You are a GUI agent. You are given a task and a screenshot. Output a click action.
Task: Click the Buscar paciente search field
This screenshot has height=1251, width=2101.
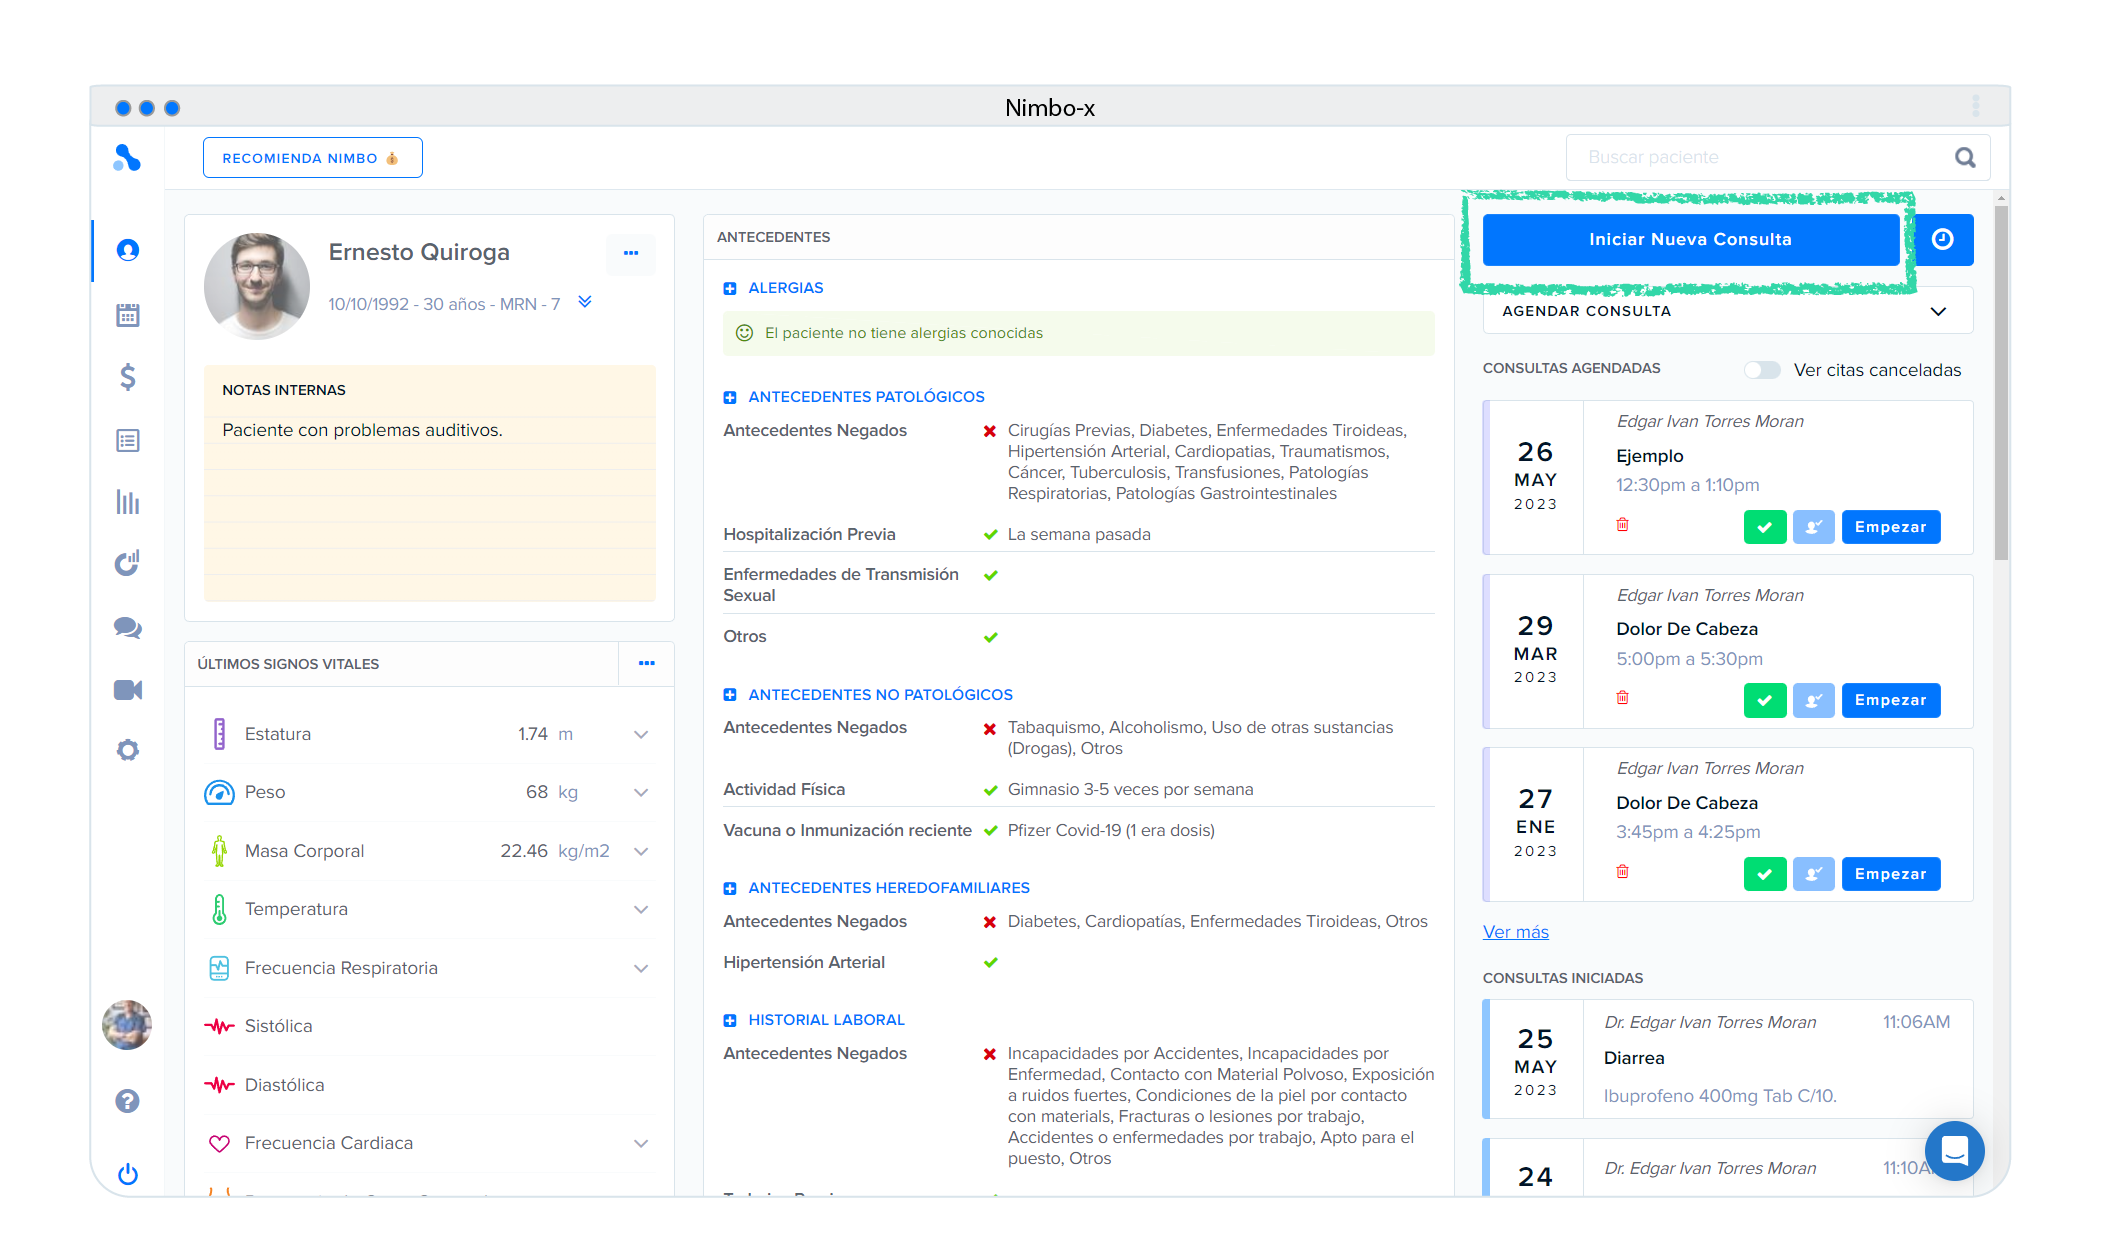tap(1760, 158)
